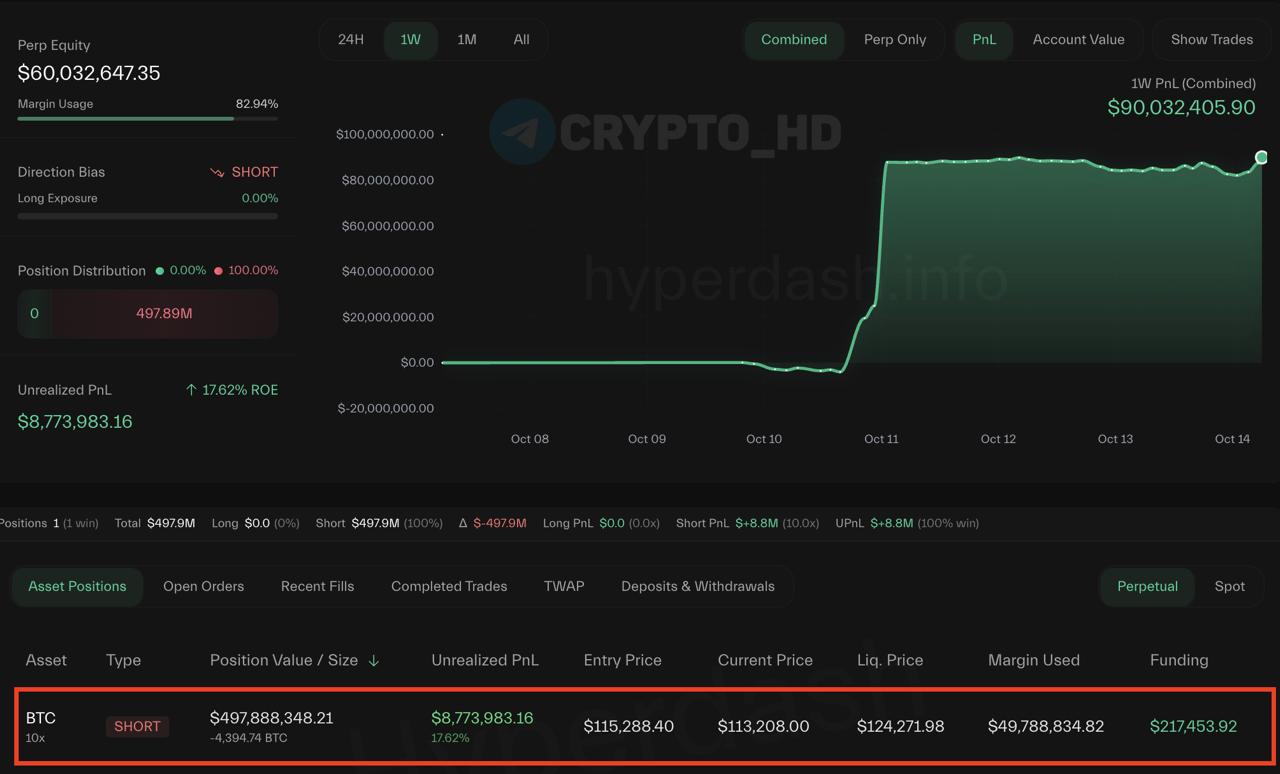Screen dimensions: 1280x774
Task: Open the Completed Trades tab
Action: pos(449,586)
